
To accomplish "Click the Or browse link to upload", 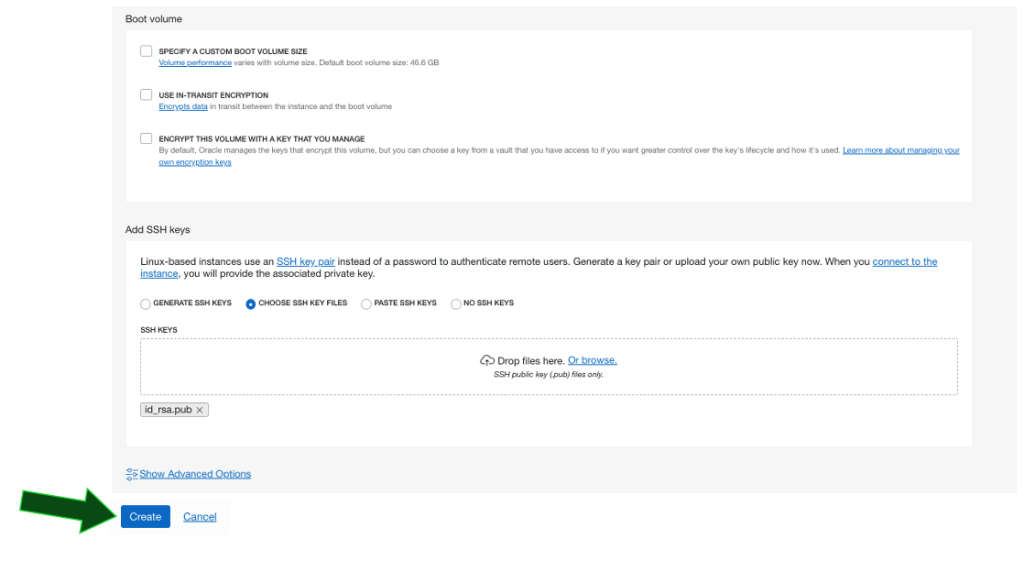I will tap(592, 360).
